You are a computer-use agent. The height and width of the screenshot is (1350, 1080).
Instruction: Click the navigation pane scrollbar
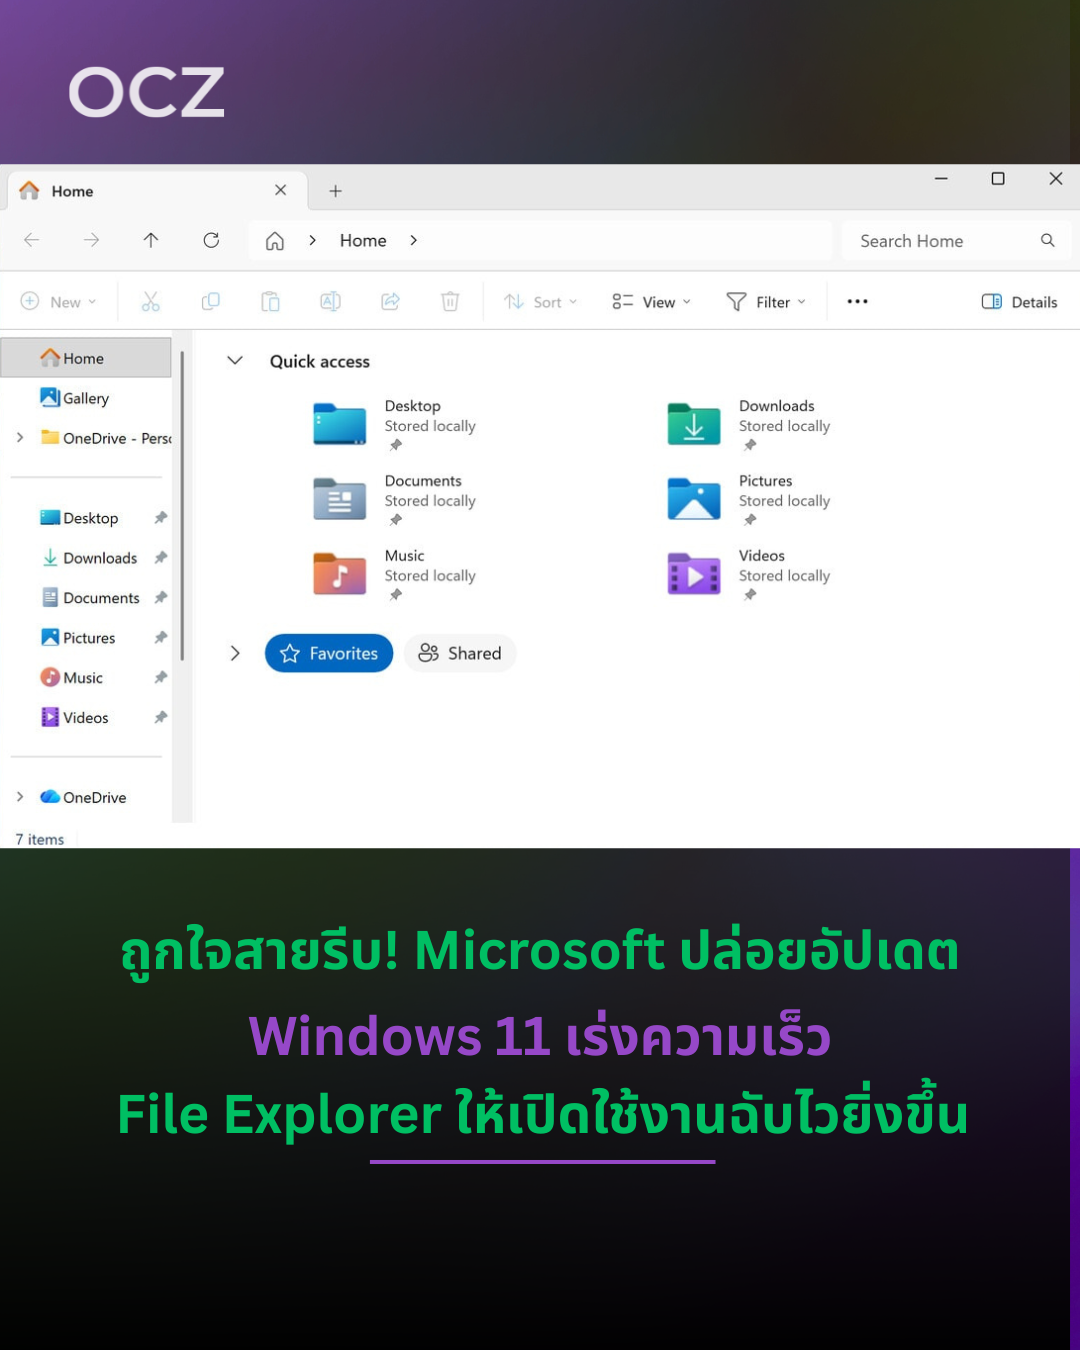click(x=182, y=505)
